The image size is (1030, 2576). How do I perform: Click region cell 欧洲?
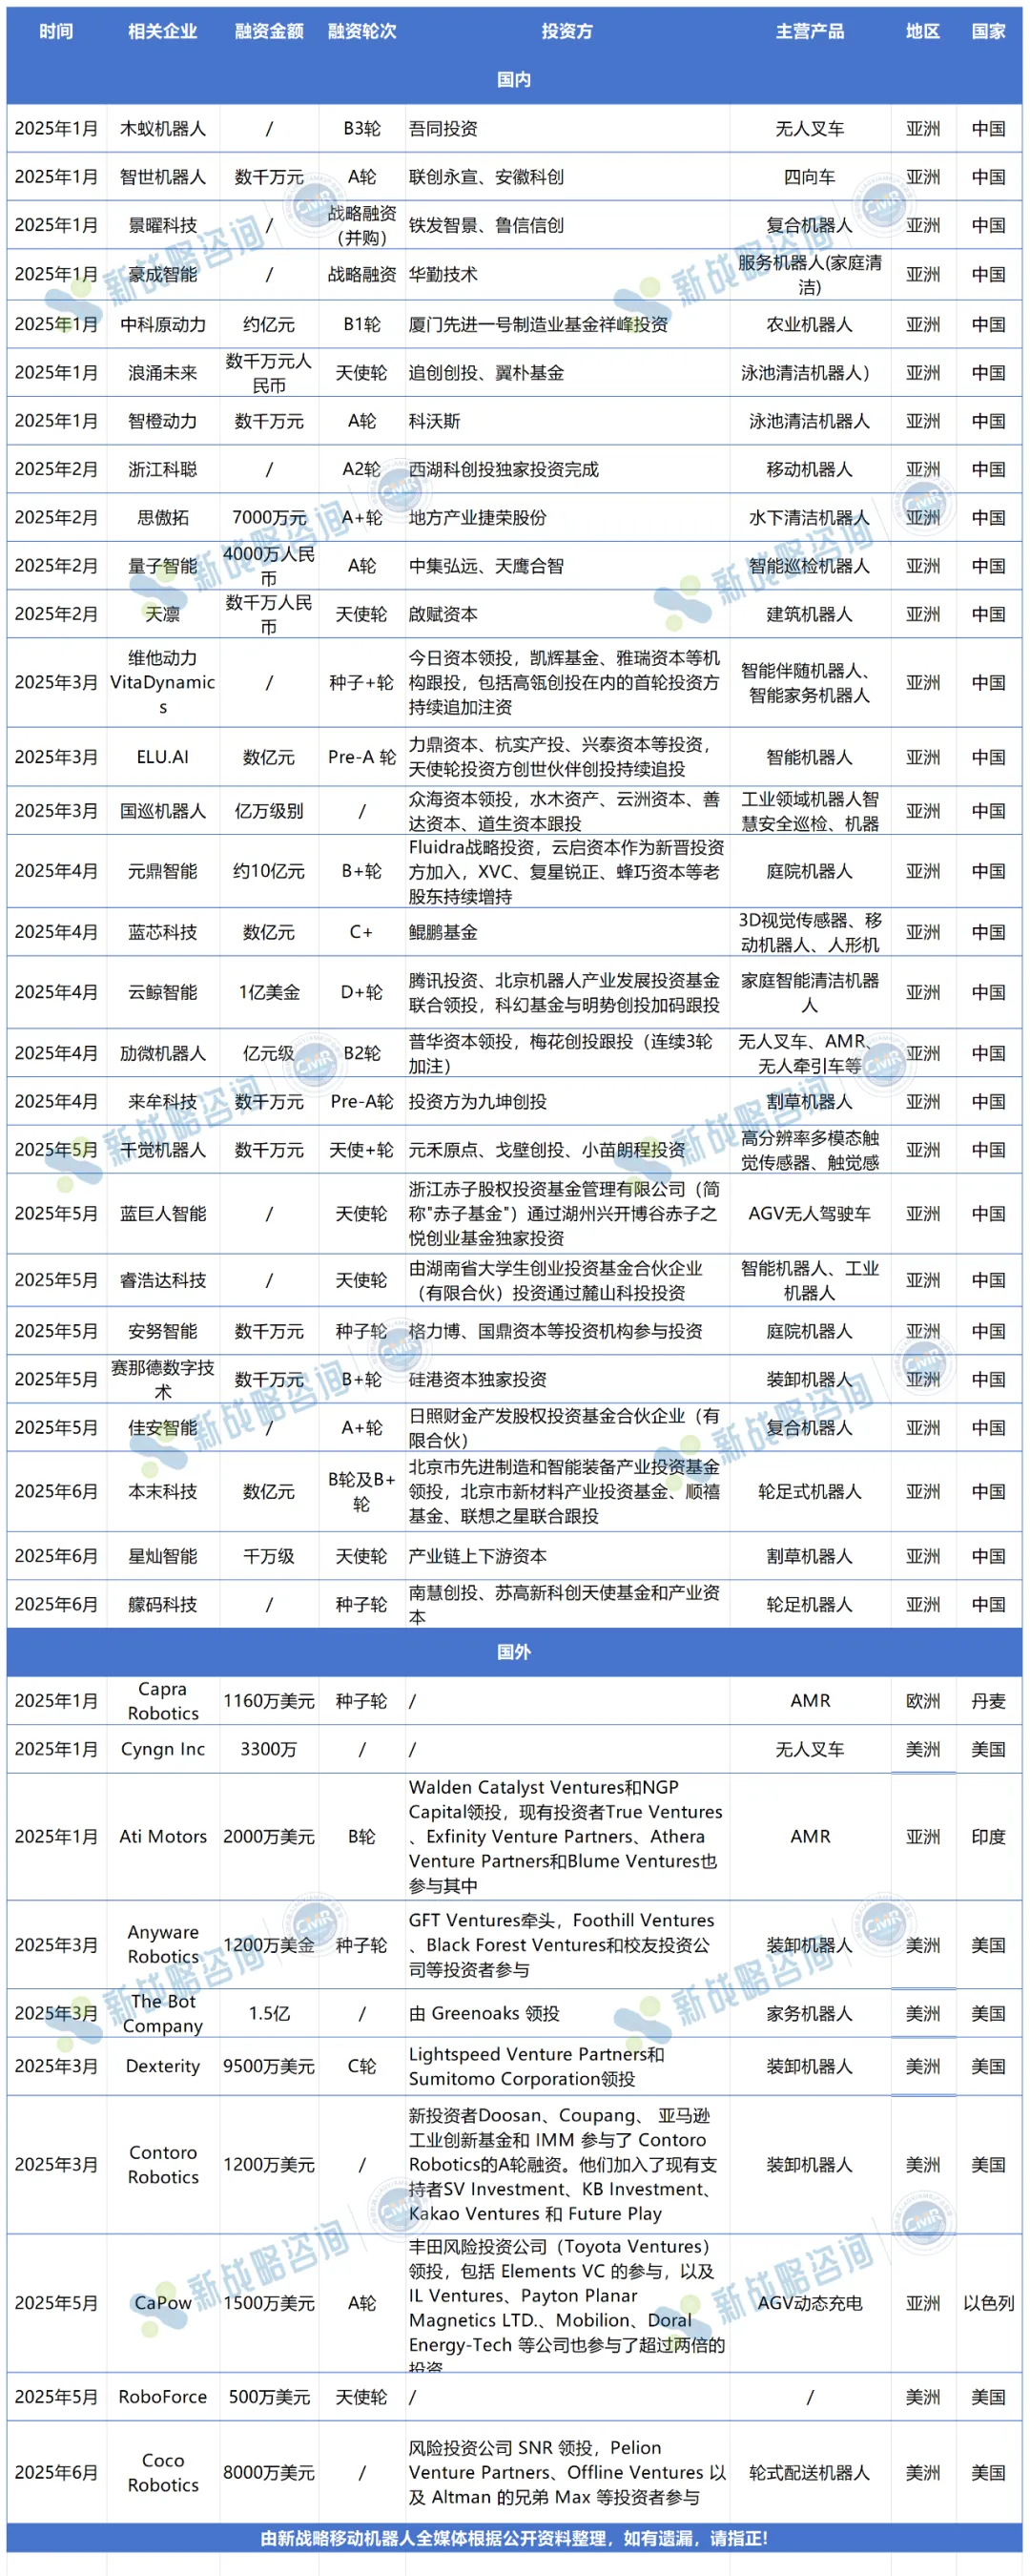923,1701
